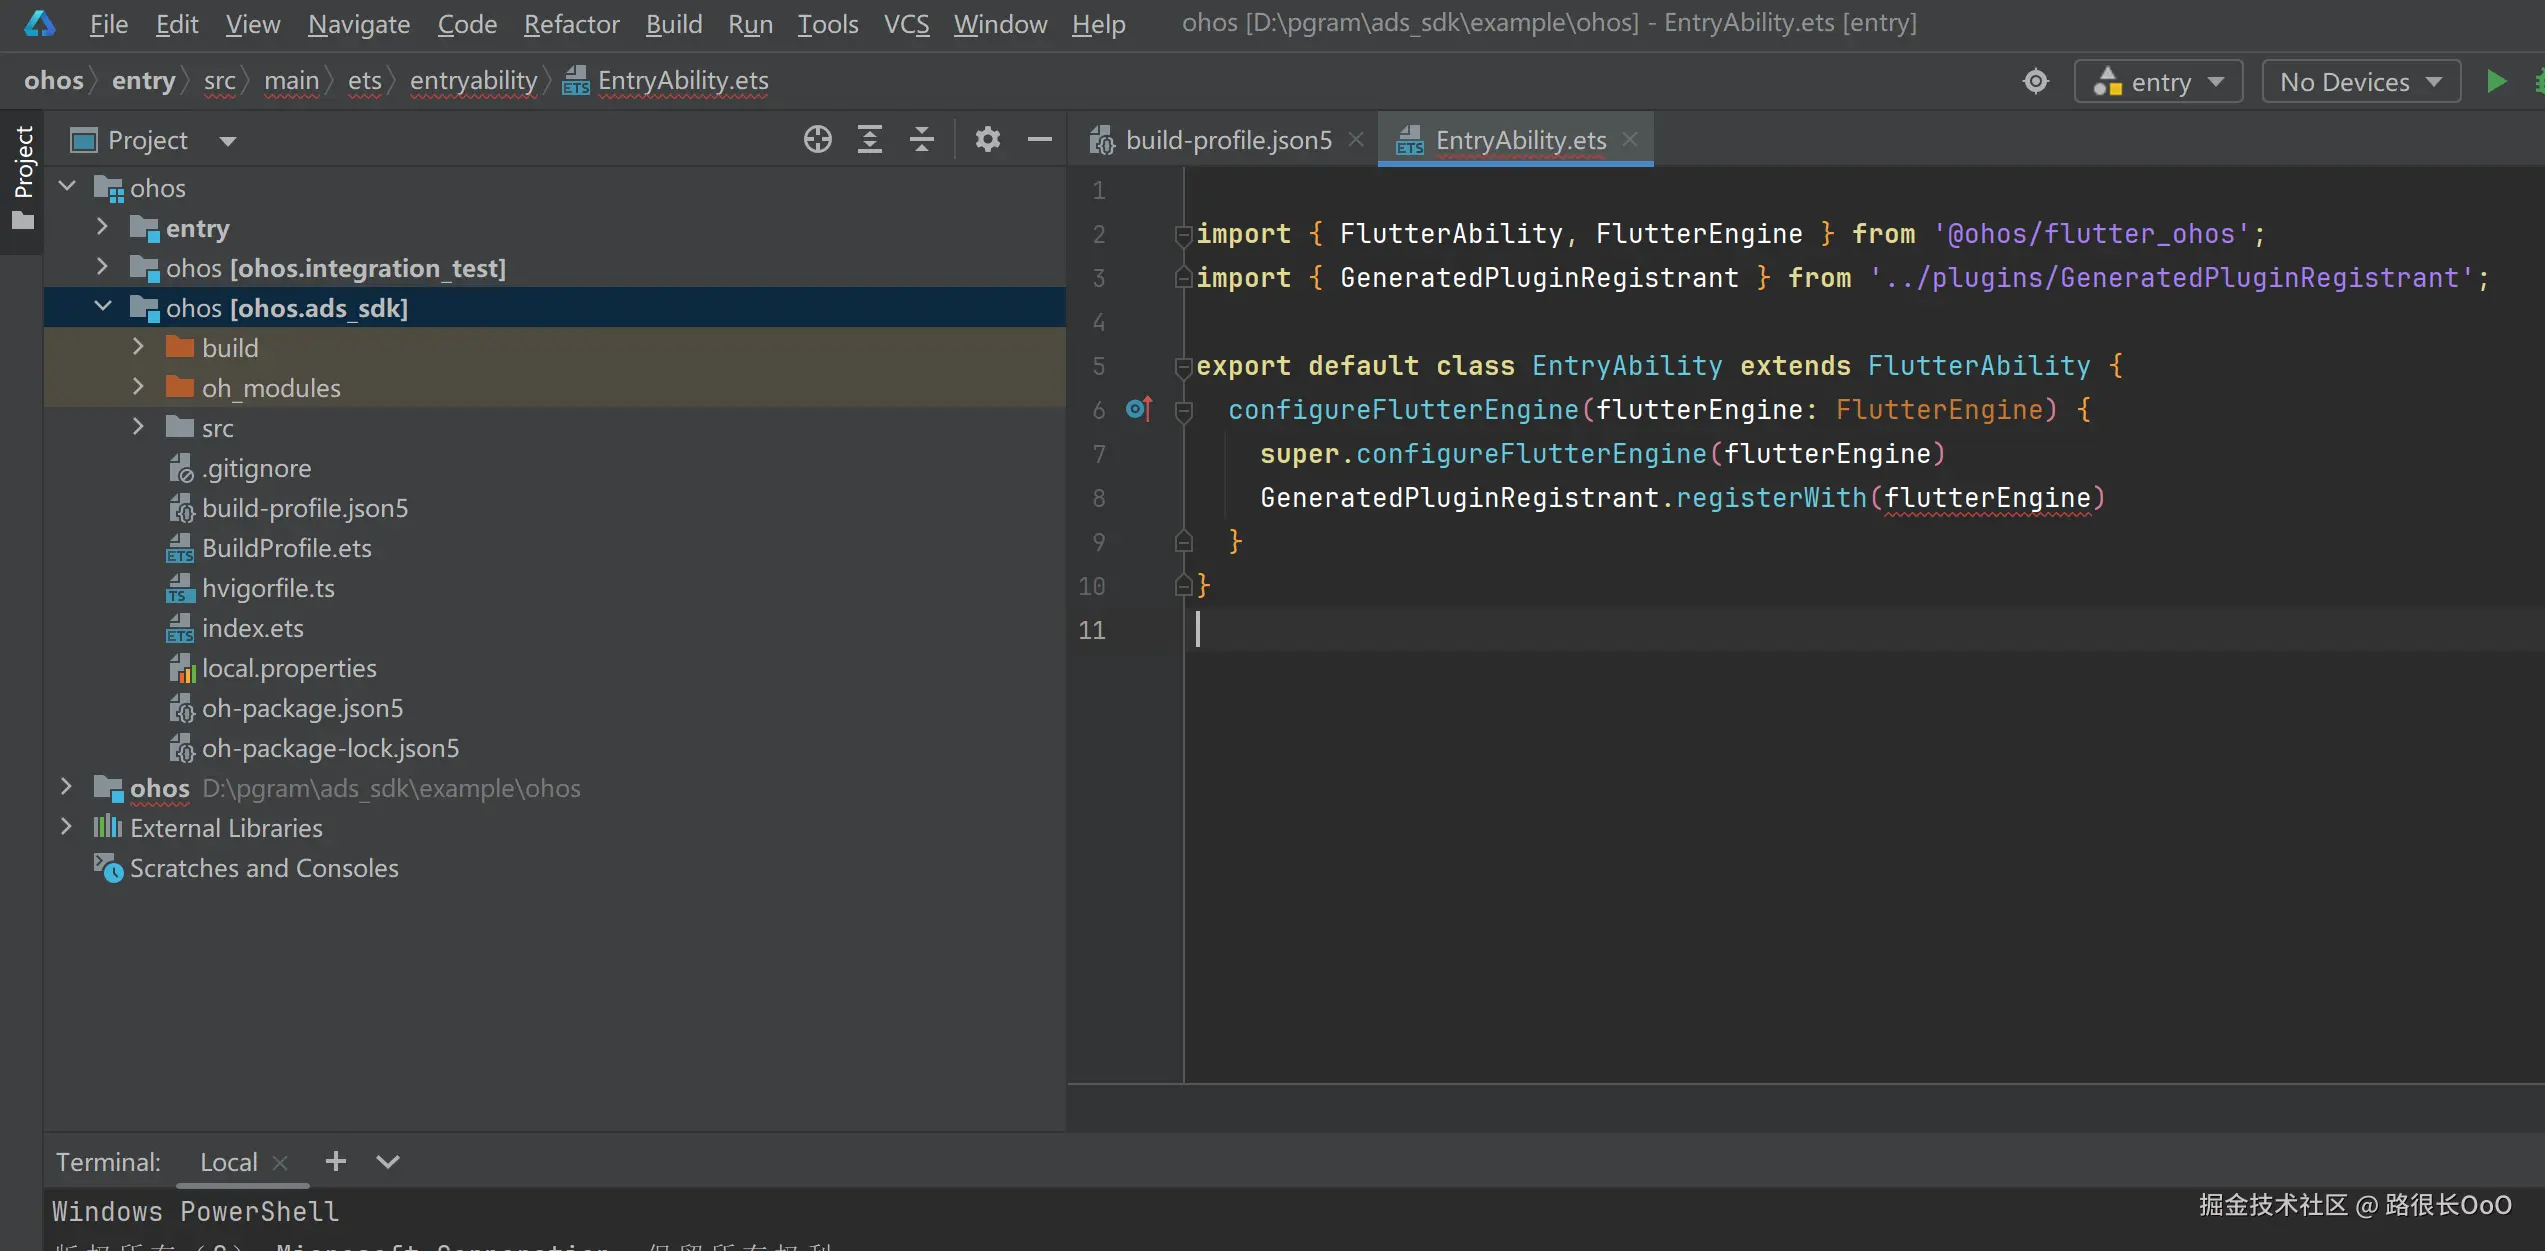
Task: Click the Select Opened File crosshair icon
Action: 817,140
